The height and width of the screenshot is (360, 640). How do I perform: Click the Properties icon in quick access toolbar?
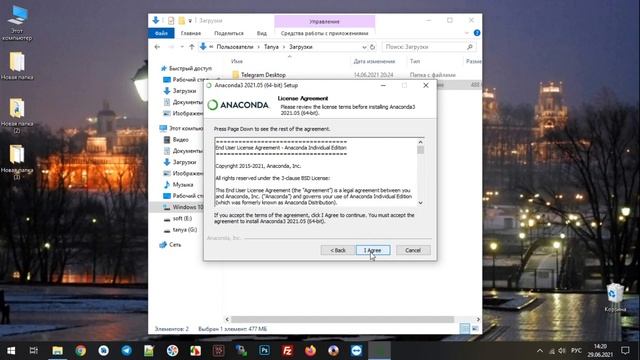(x=171, y=20)
